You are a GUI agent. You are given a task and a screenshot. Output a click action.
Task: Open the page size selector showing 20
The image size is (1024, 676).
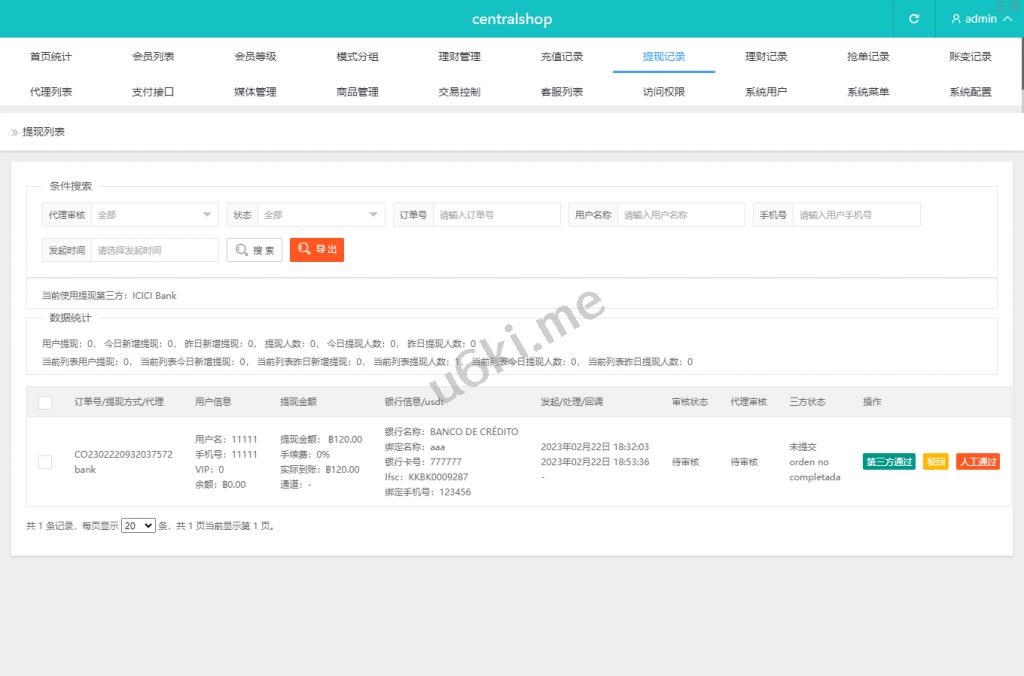[x=138, y=525]
